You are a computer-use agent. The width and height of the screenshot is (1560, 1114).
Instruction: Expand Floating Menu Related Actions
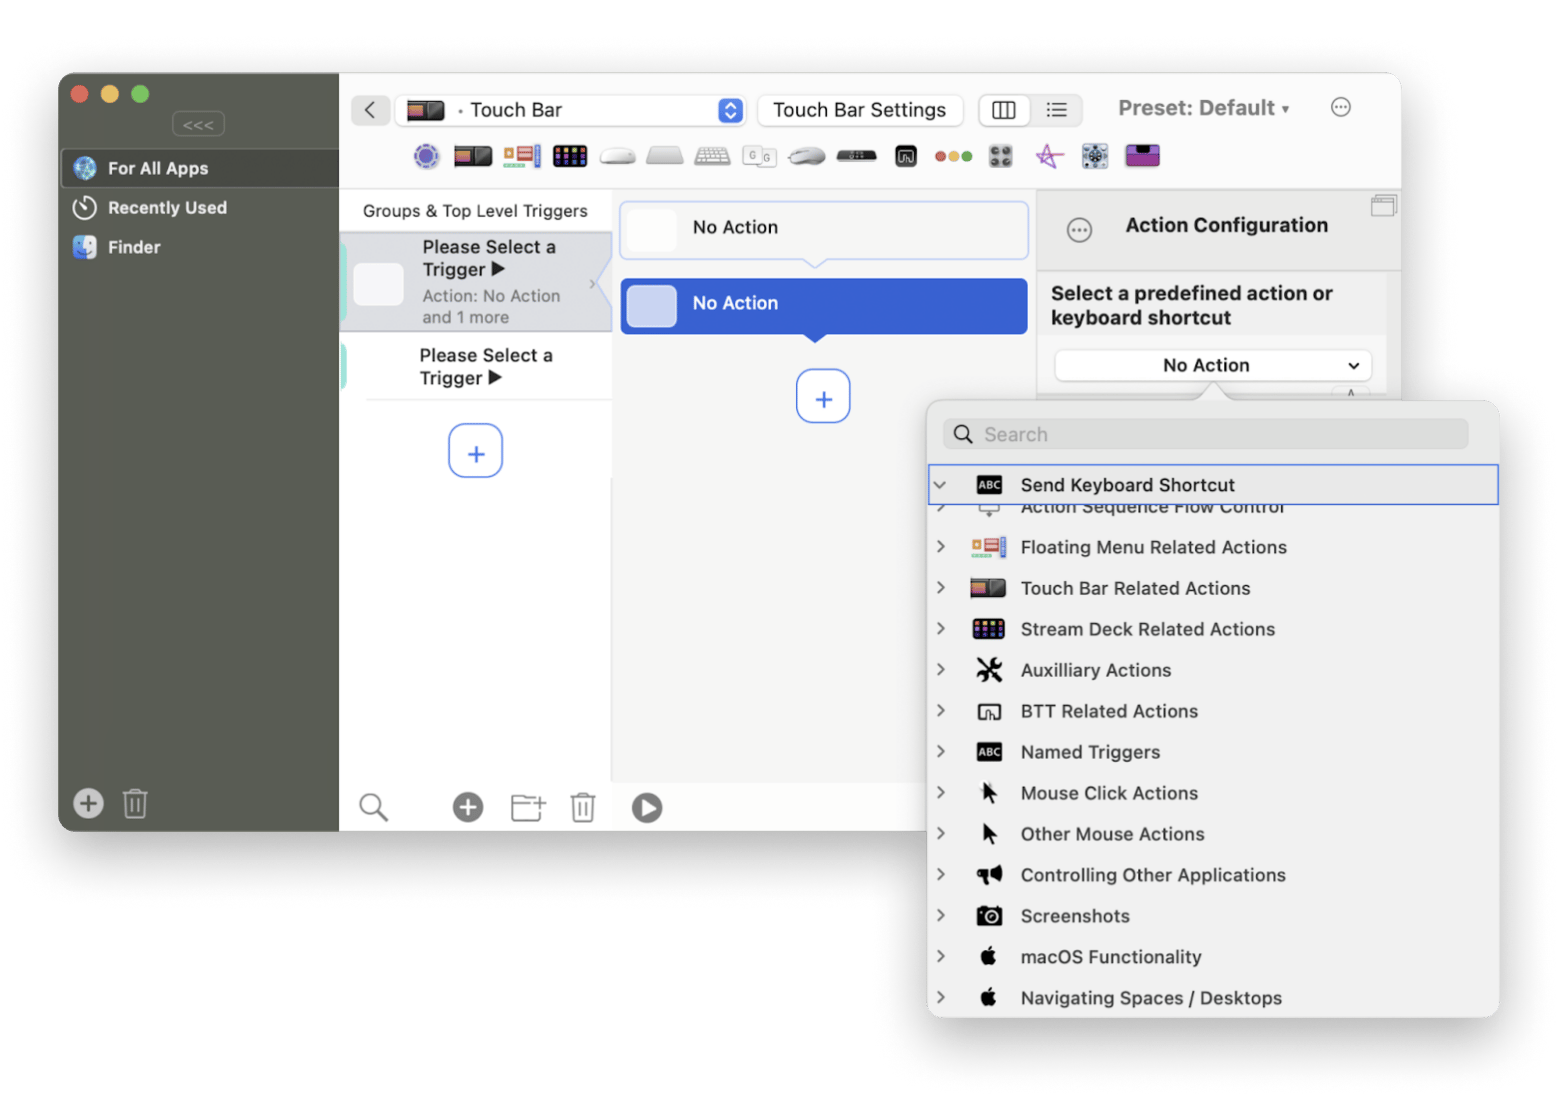[940, 547]
